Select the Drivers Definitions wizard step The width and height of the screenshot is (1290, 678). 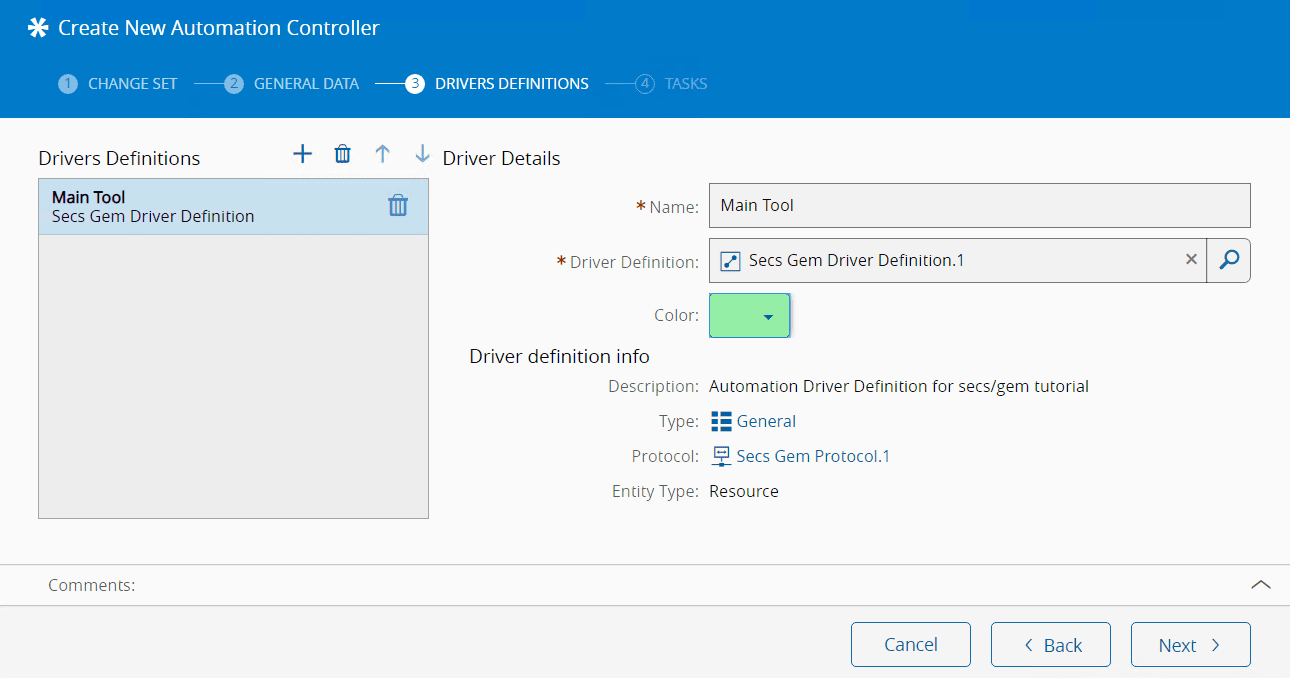coord(497,84)
